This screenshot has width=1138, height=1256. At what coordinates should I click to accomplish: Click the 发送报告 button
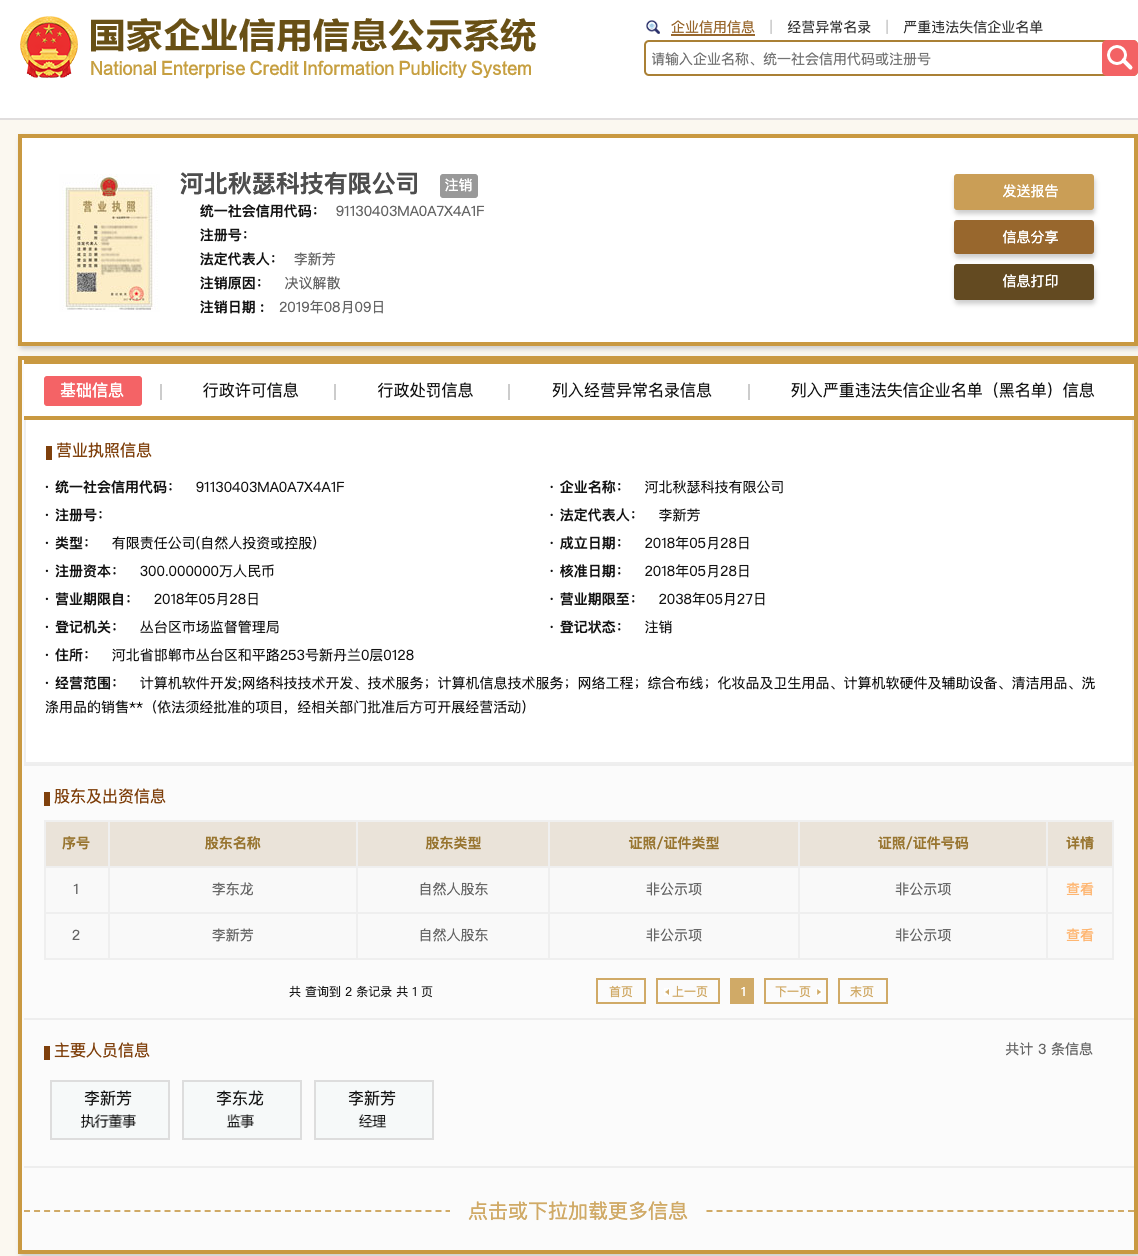(x=1024, y=191)
